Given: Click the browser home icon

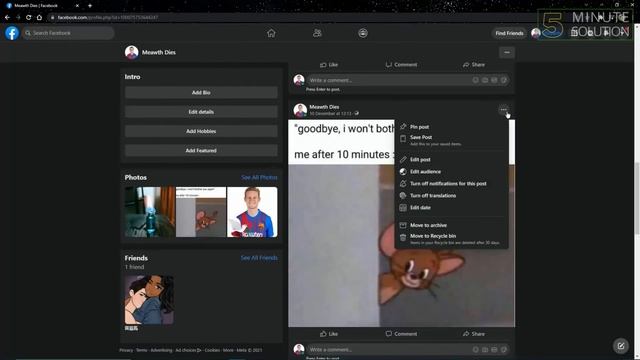Looking at the screenshot, I should pos(39,18).
